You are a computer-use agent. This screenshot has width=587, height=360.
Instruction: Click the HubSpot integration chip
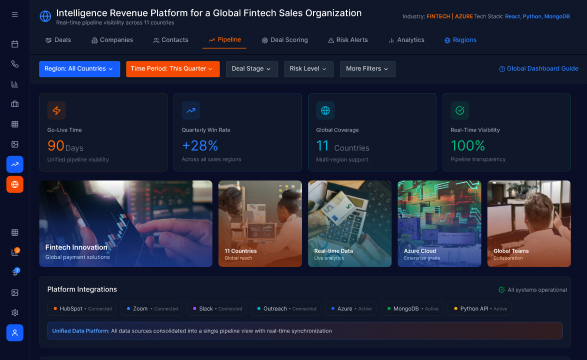pyautogui.click(x=82, y=309)
